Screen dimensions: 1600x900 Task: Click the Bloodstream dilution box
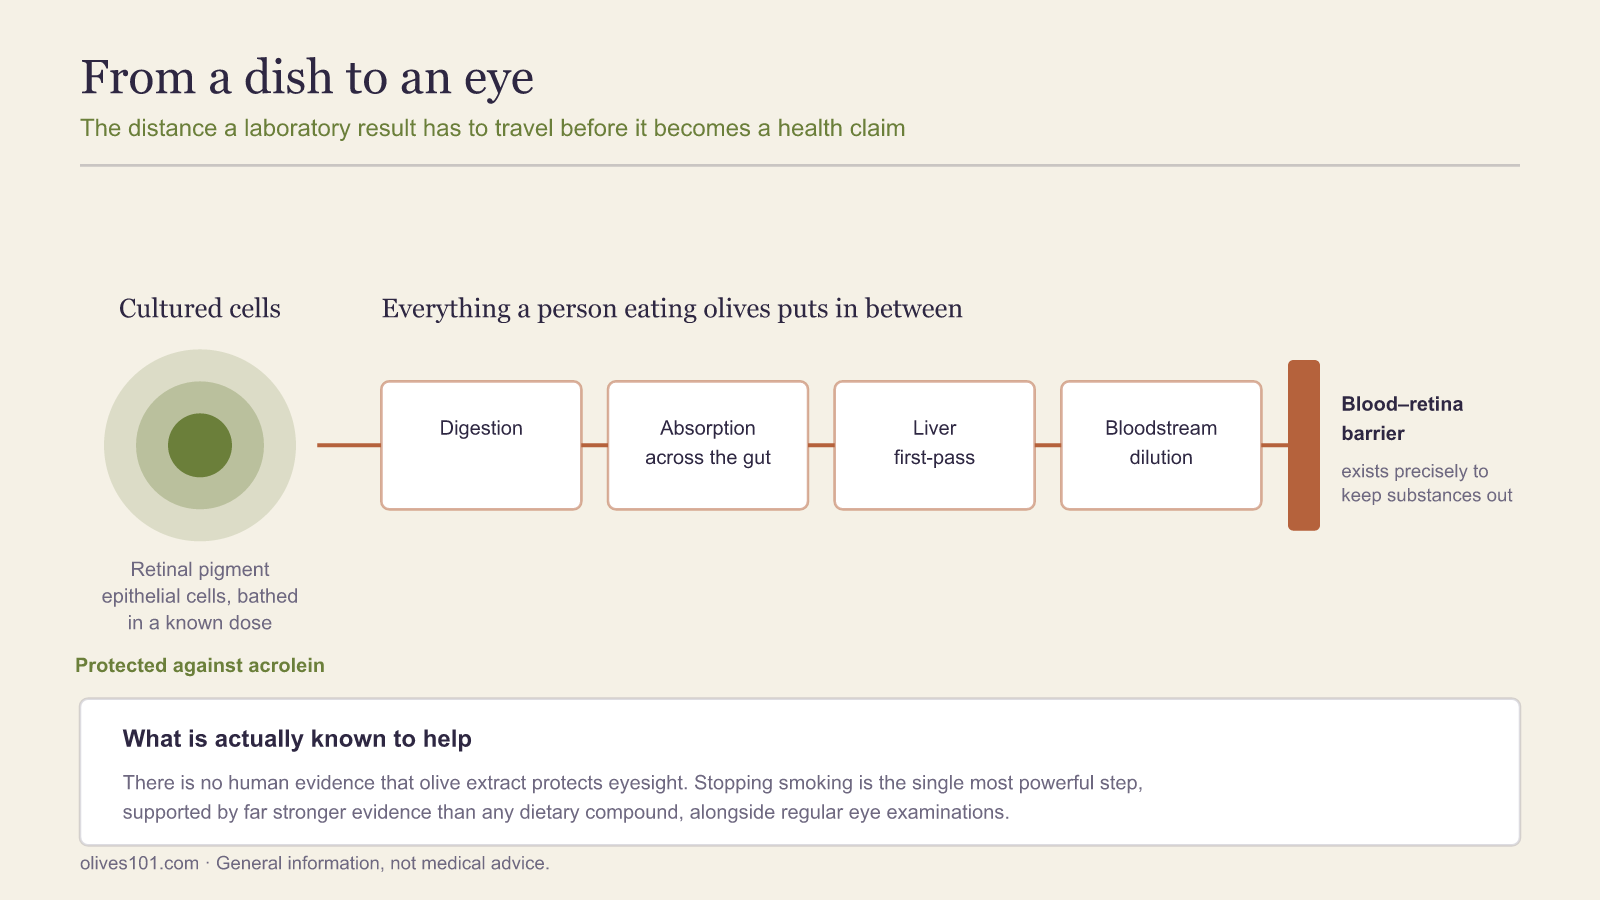click(x=1161, y=445)
